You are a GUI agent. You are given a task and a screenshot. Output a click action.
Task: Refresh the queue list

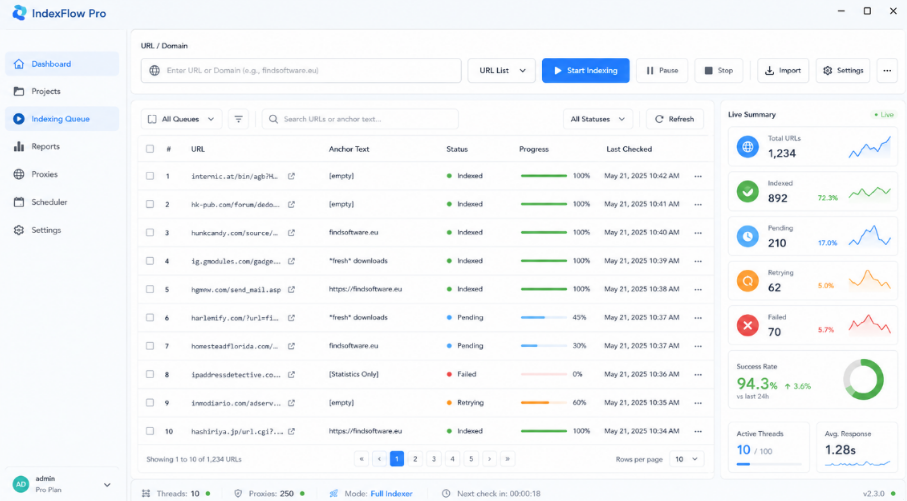coord(674,119)
